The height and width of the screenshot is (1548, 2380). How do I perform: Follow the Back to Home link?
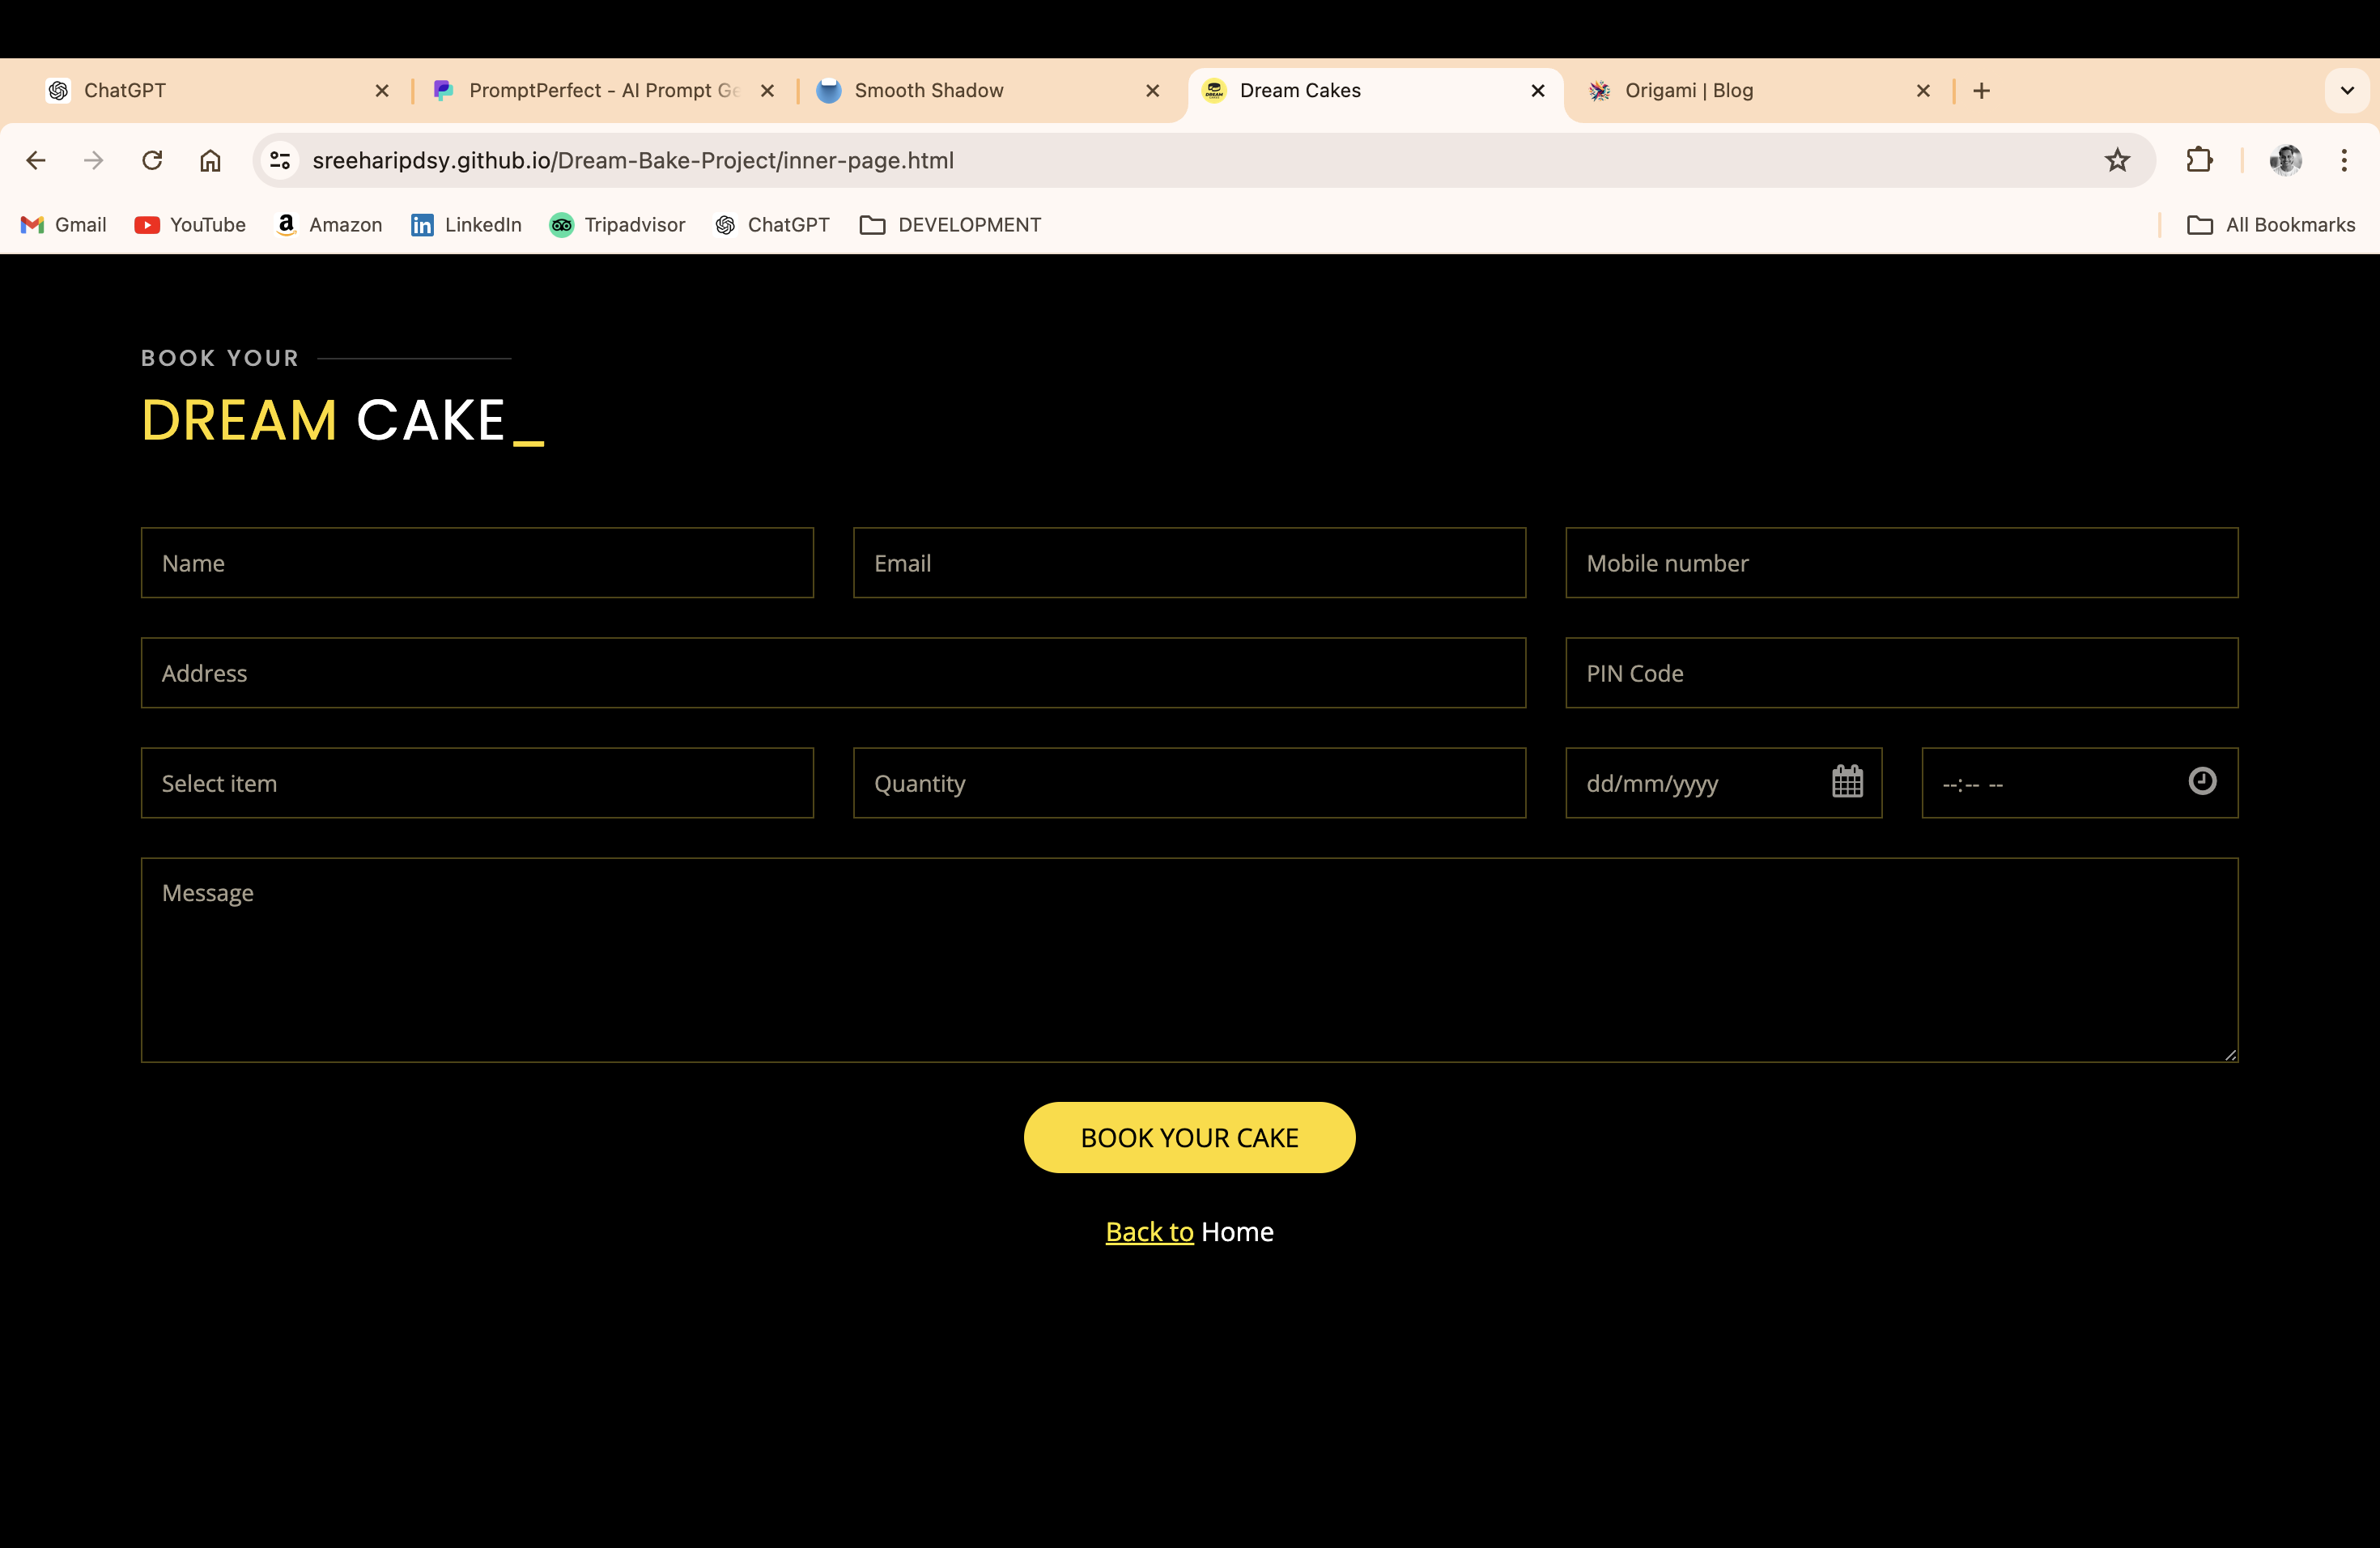click(x=1149, y=1232)
